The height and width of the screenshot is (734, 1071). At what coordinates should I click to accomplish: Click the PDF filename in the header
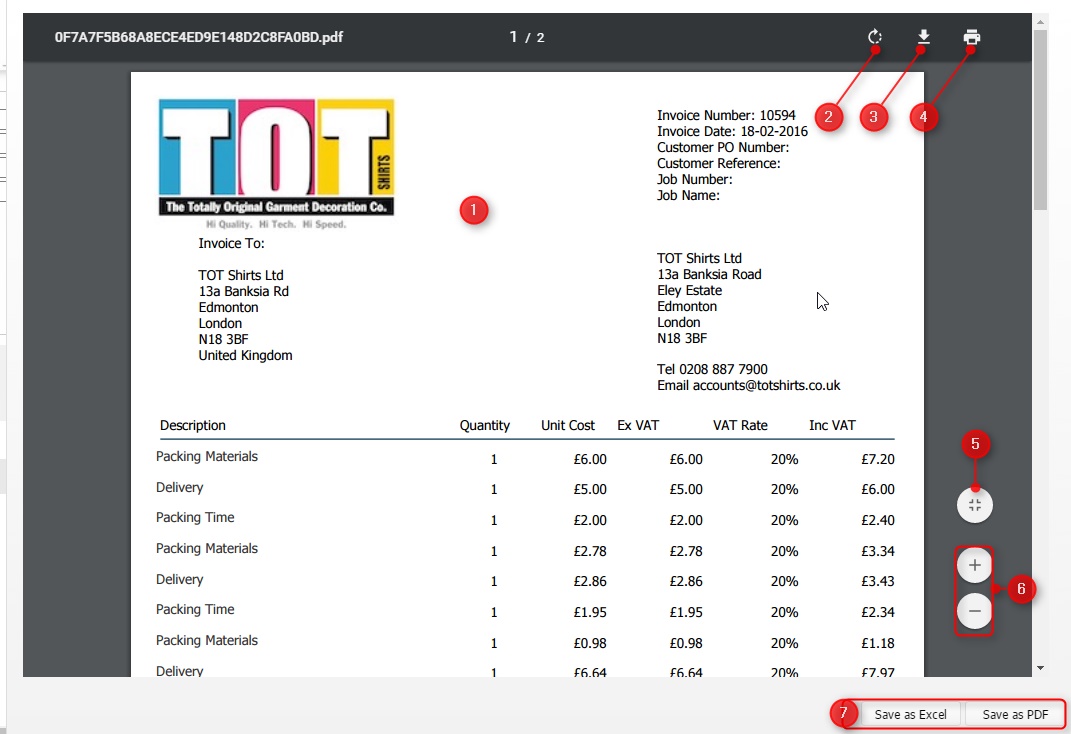pos(199,38)
